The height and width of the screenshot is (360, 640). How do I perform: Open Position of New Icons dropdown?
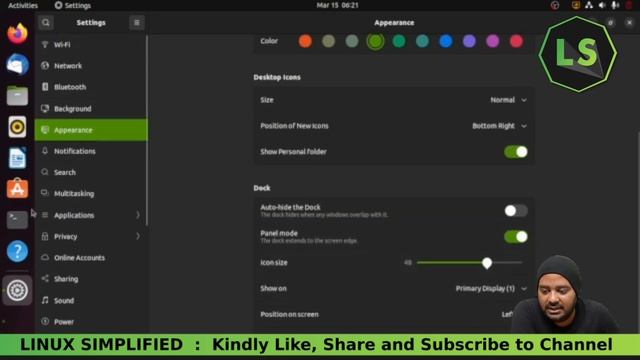coord(500,126)
